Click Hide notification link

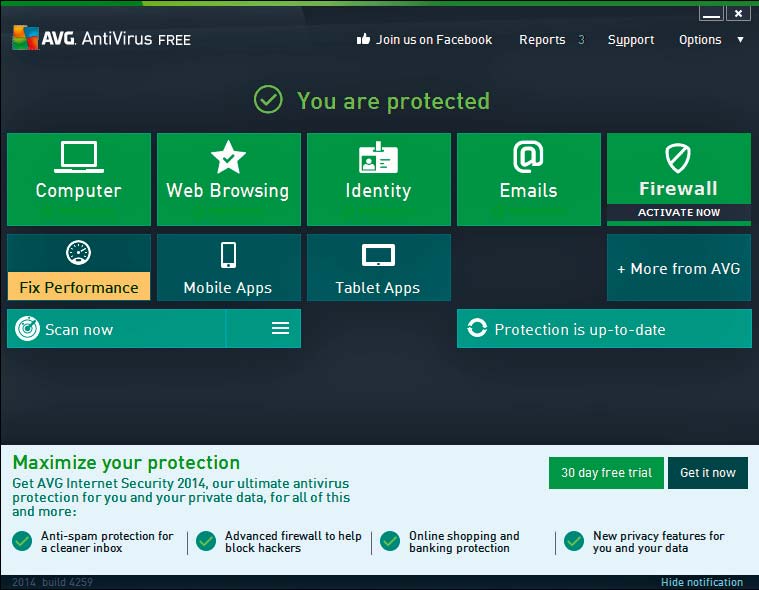702,582
